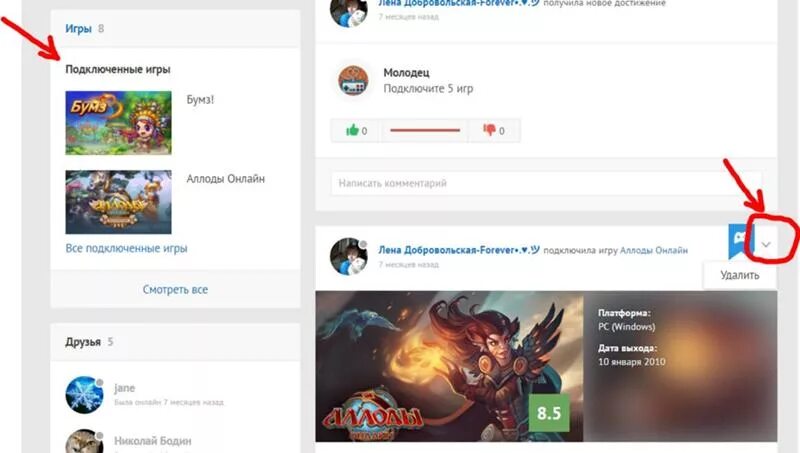Image resolution: width=800 pixels, height=453 pixels.
Task: Click the Платформа: PC (Windows) text
Action: (x=627, y=320)
